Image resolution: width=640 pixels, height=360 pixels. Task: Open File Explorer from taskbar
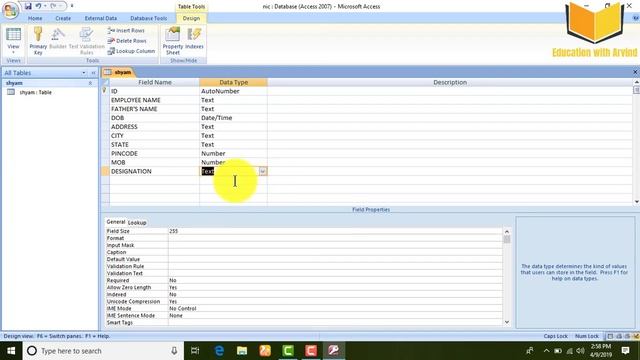pyautogui.click(x=242, y=351)
